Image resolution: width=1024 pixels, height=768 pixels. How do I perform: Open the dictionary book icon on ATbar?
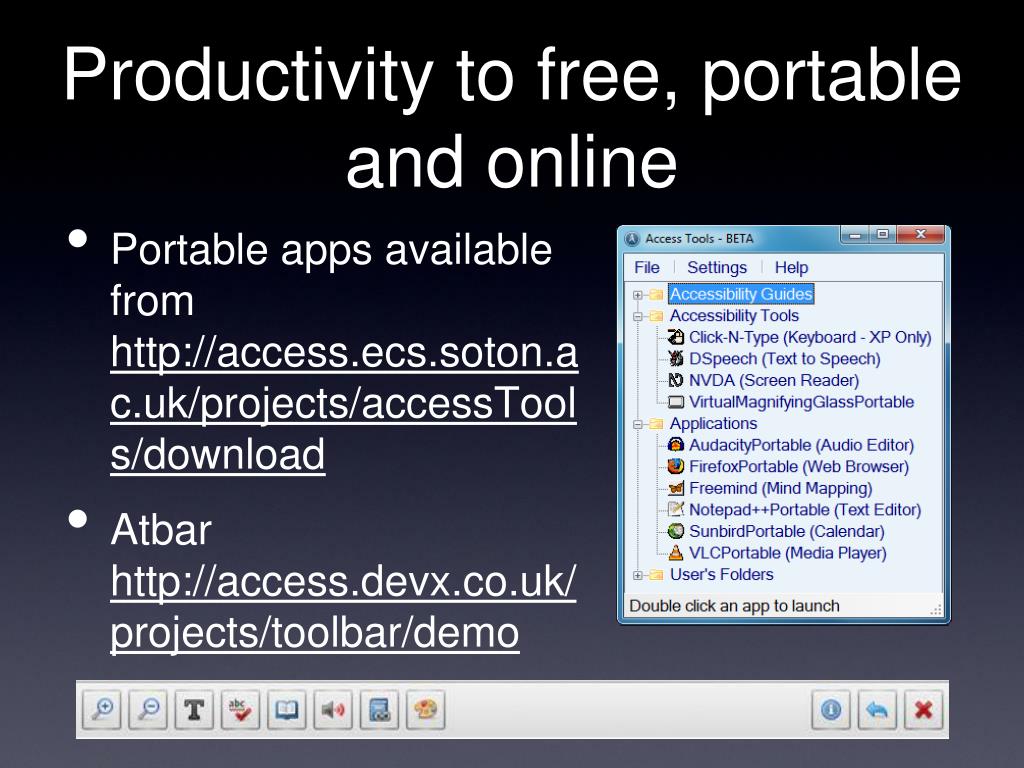click(x=287, y=710)
